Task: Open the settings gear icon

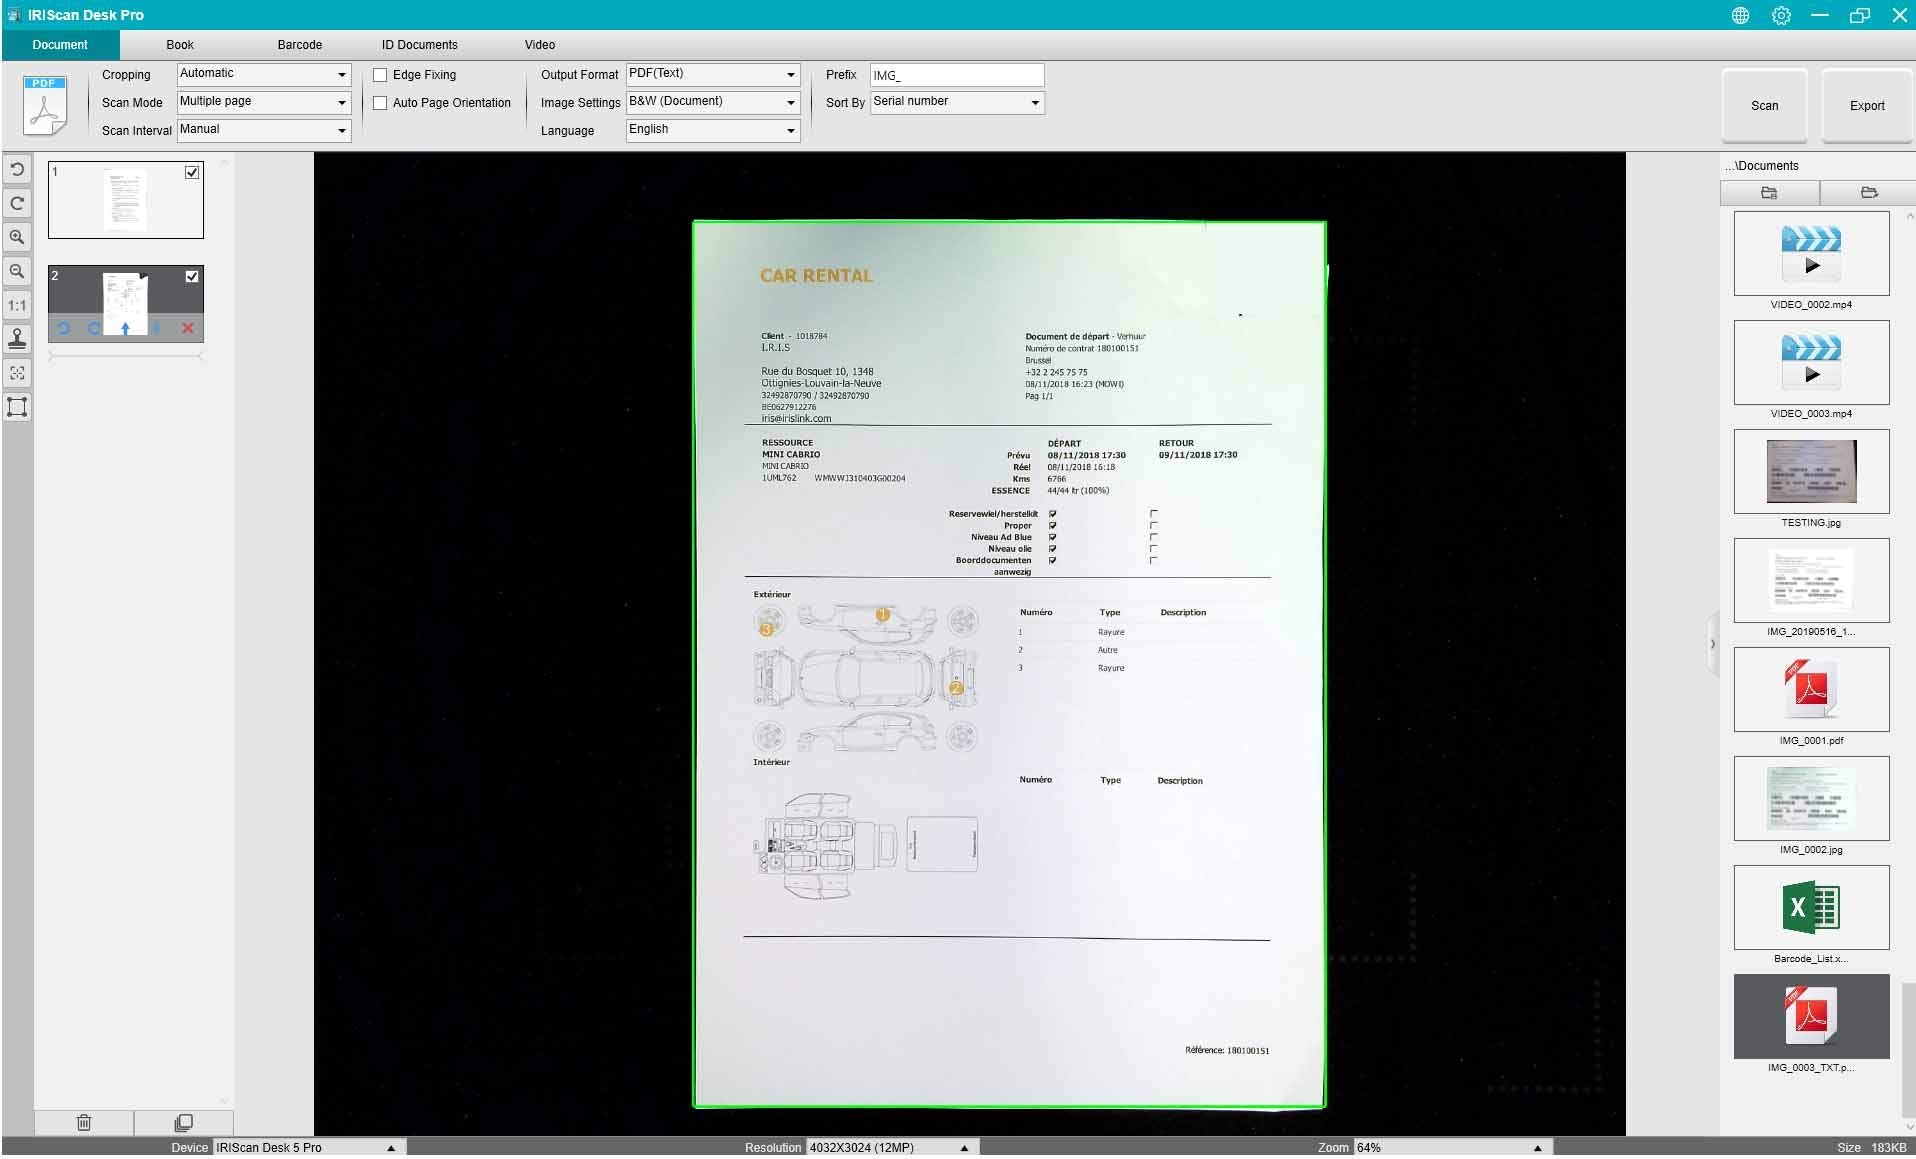Action: [x=1781, y=15]
